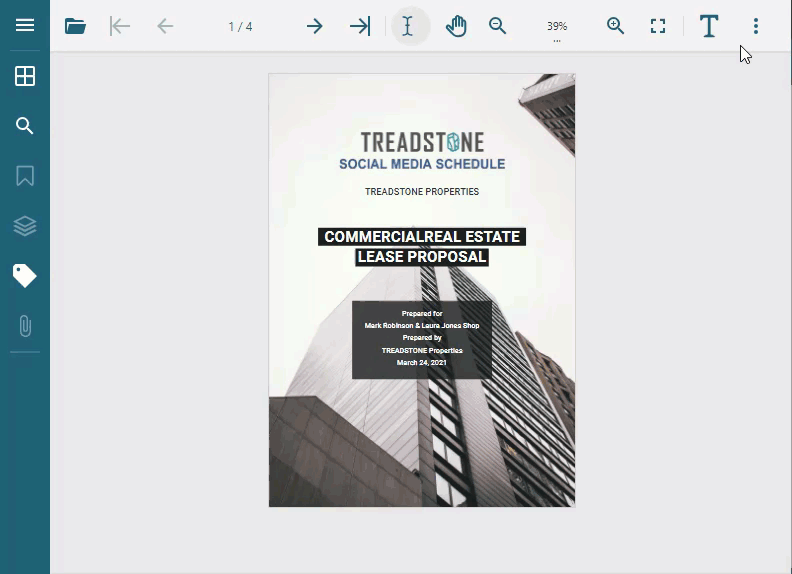Click the Mark Robinson & Laura Jones Shop text
The height and width of the screenshot is (574, 792).
(x=422, y=325)
